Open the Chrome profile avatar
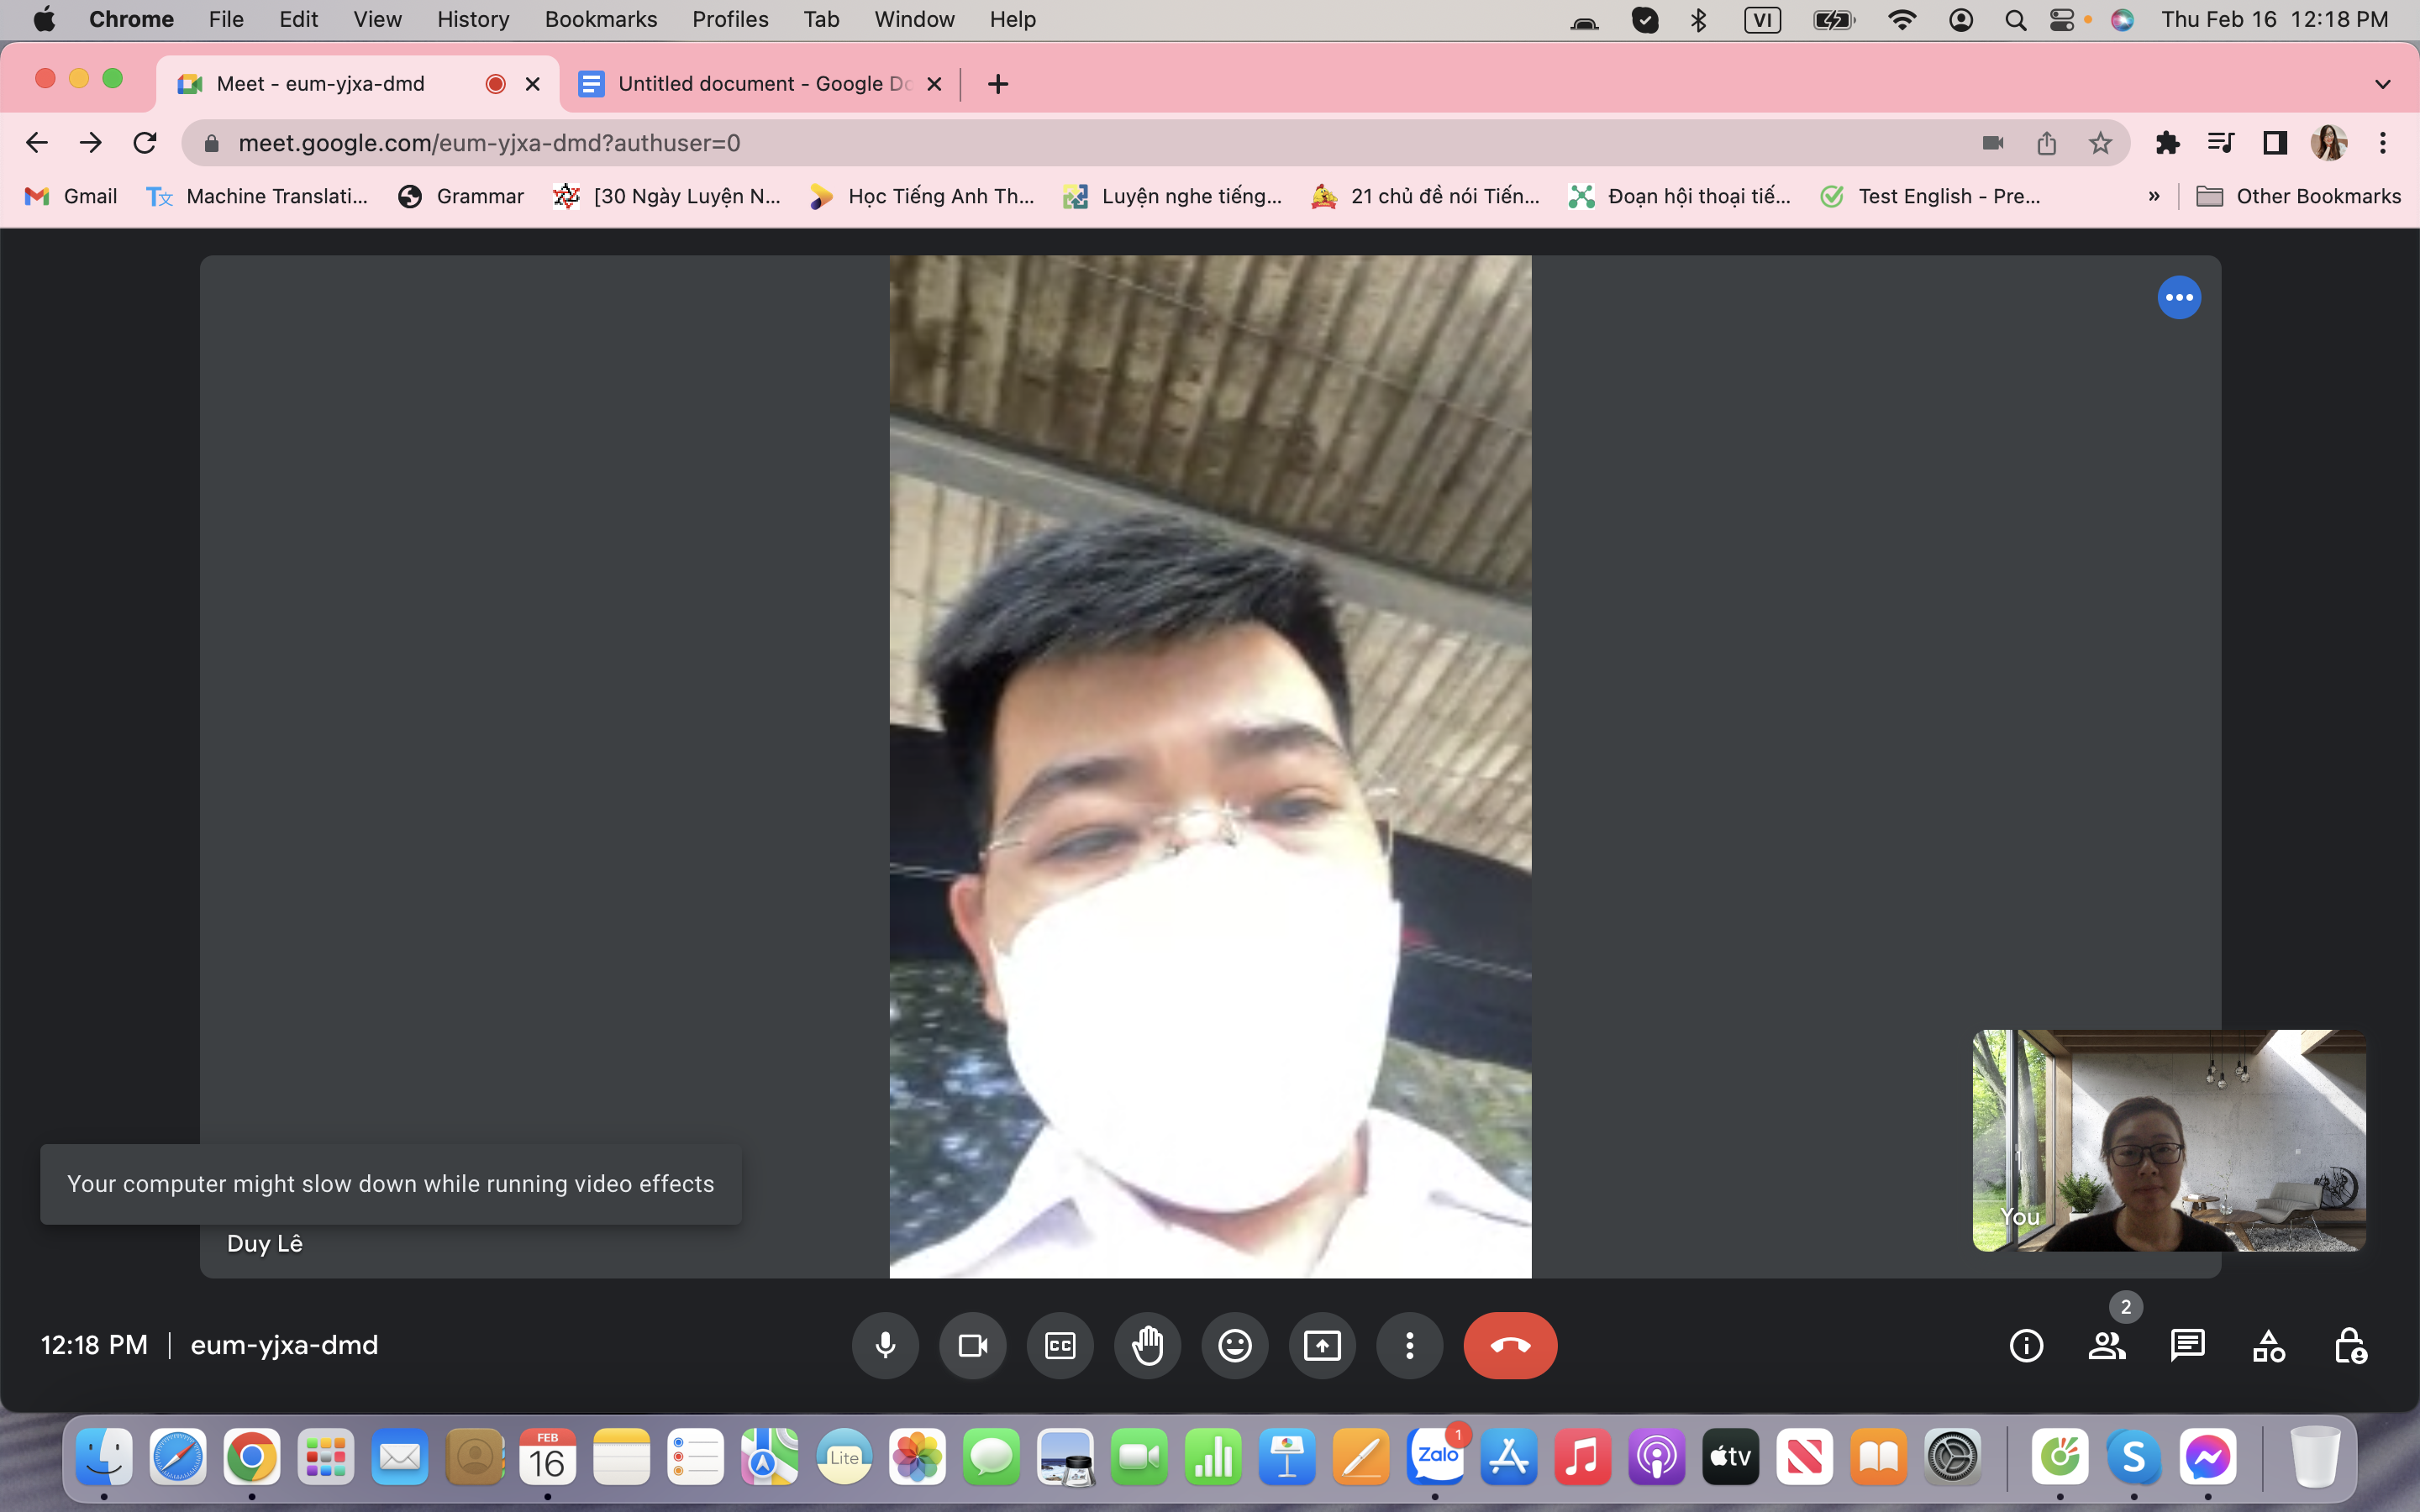 pyautogui.click(x=2329, y=143)
